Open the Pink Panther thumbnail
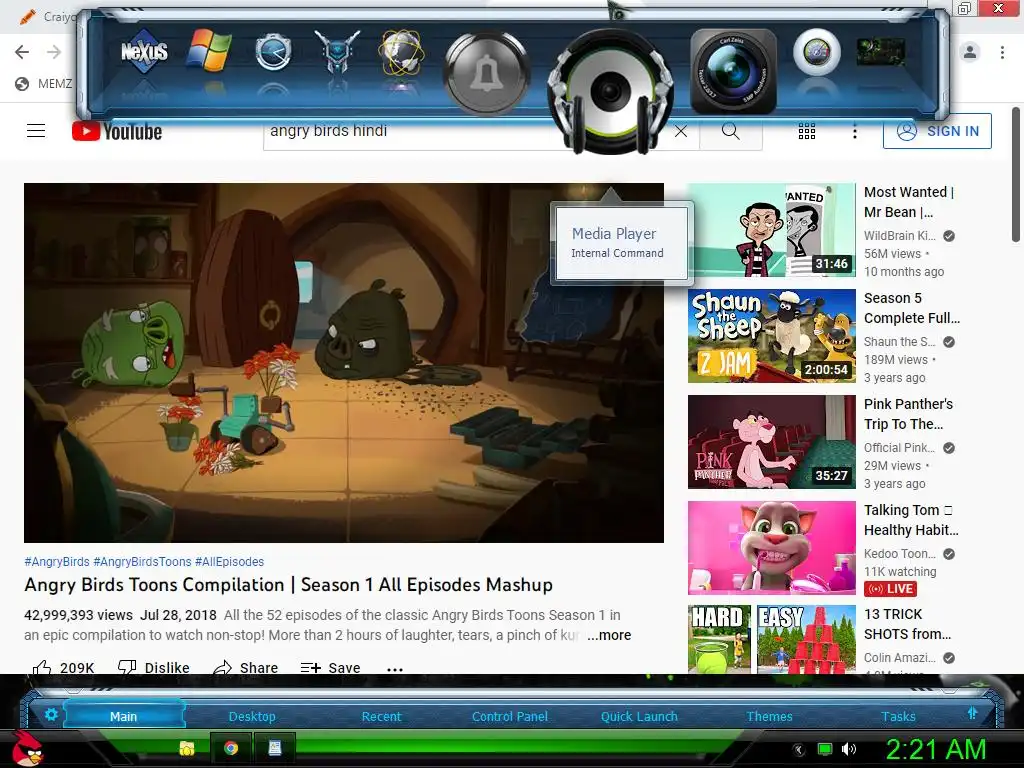 (x=771, y=441)
